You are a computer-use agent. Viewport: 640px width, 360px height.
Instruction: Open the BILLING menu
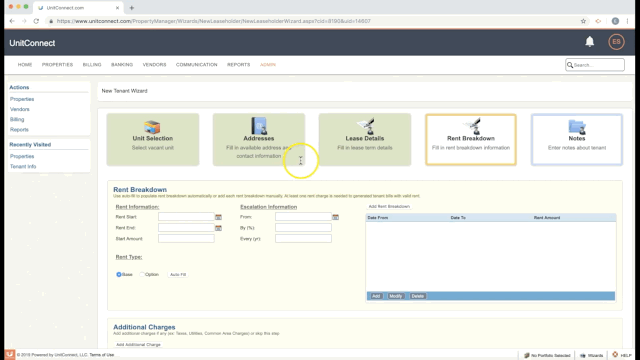pyautogui.click(x=92, y=65)
